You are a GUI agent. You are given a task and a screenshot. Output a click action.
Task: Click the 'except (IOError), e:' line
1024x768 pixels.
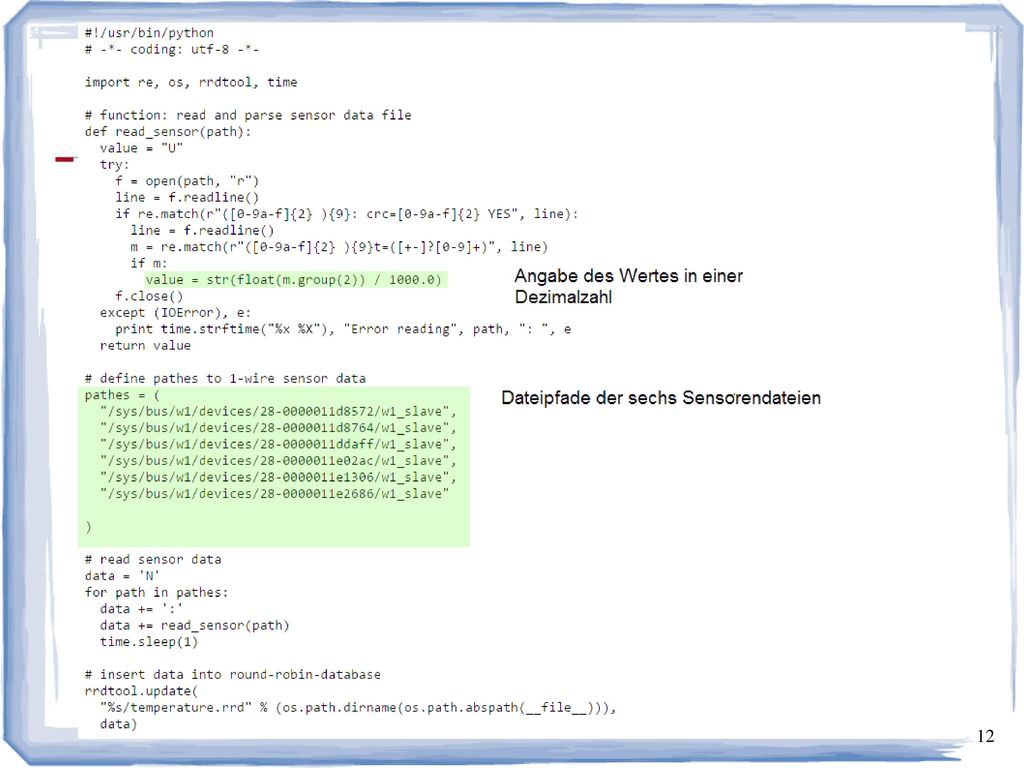tap(175, 313)
